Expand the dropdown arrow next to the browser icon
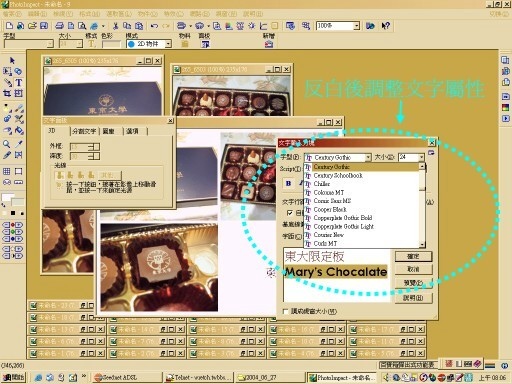512x384 pixels. coord(103,26)
